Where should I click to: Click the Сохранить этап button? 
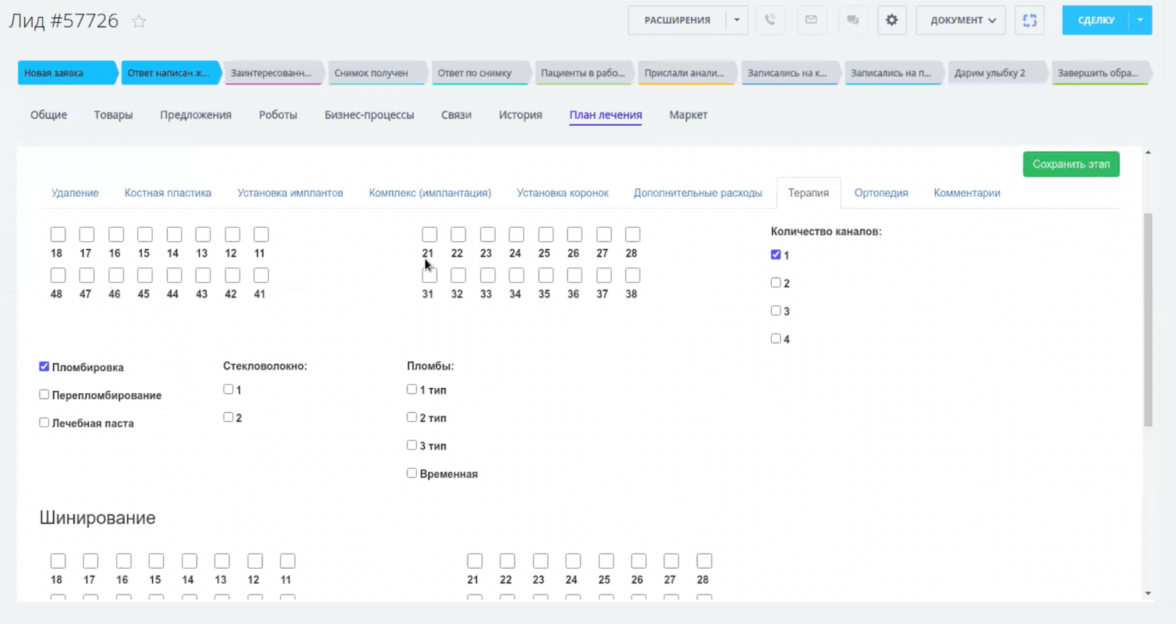pyautogui.click(x=1070, y=164)
